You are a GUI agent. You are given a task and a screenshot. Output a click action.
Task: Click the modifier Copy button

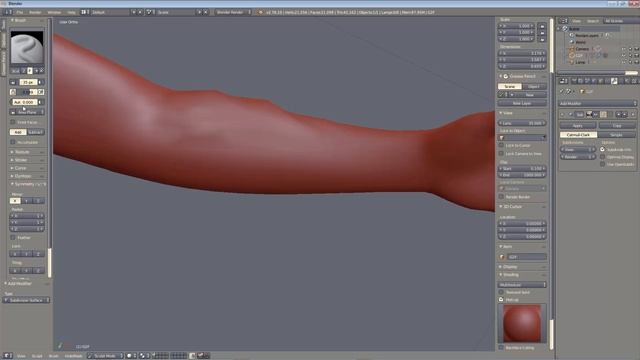pos(617,126)
